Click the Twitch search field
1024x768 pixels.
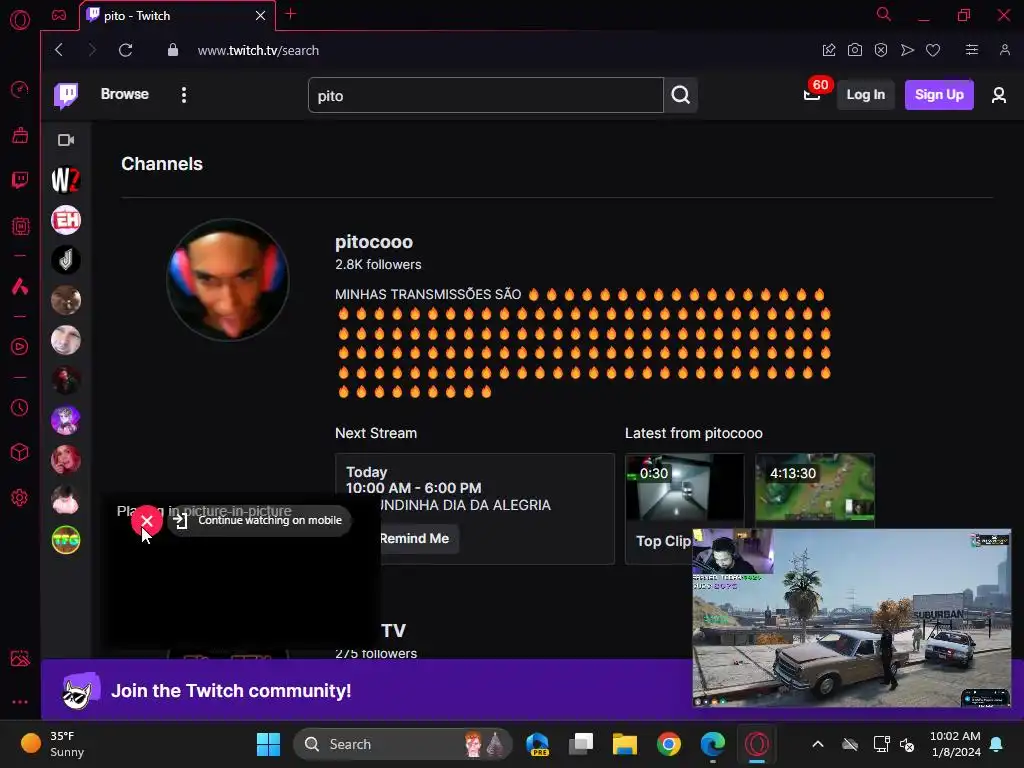pos(485,95)
